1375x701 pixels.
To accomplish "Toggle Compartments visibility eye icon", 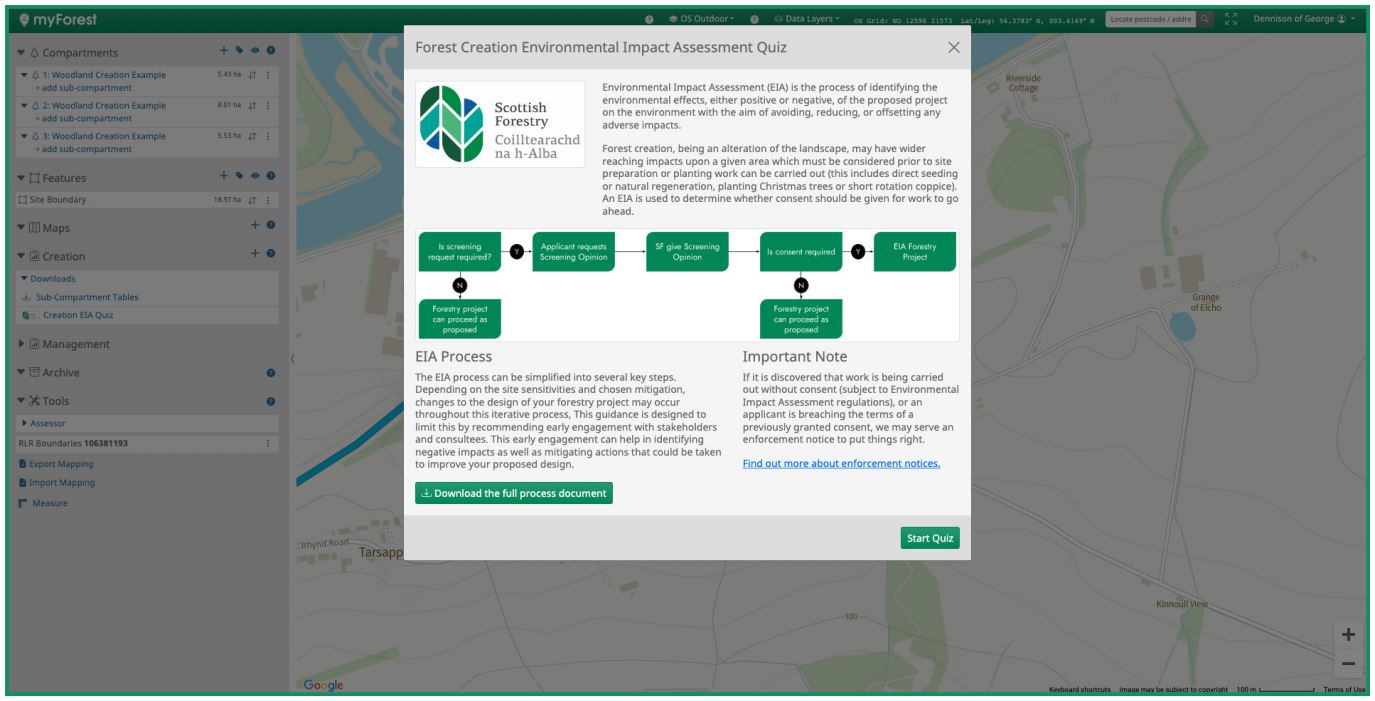I will (255, 51).
